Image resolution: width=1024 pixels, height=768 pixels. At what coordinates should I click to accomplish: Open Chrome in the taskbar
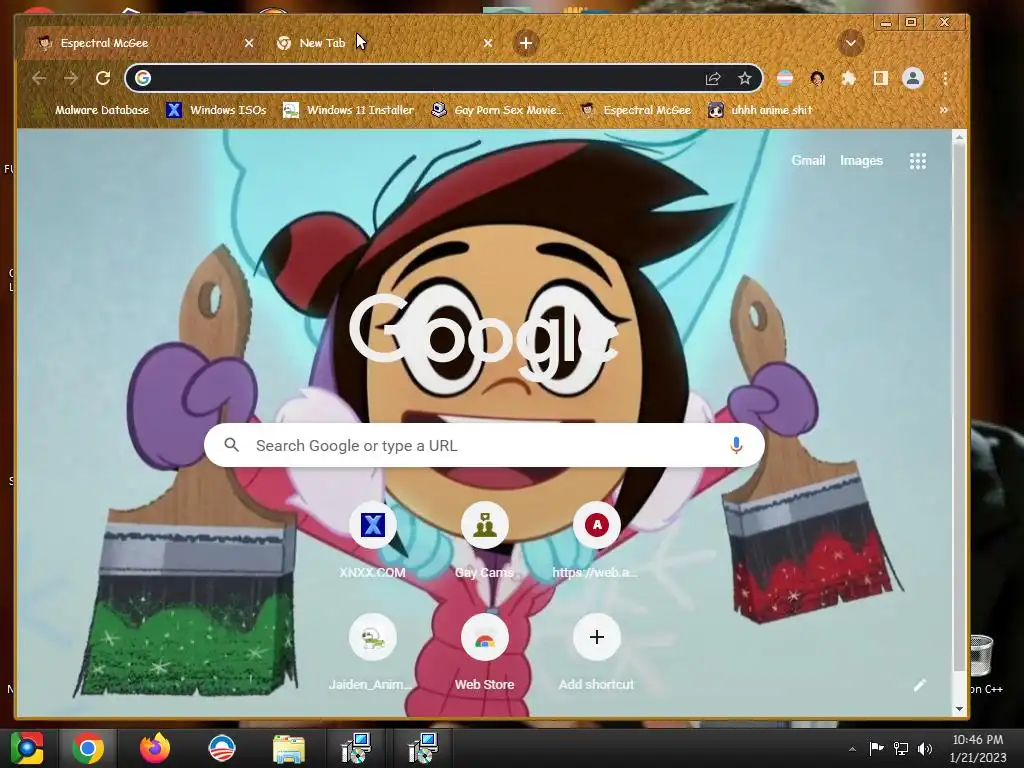[88, 748]
